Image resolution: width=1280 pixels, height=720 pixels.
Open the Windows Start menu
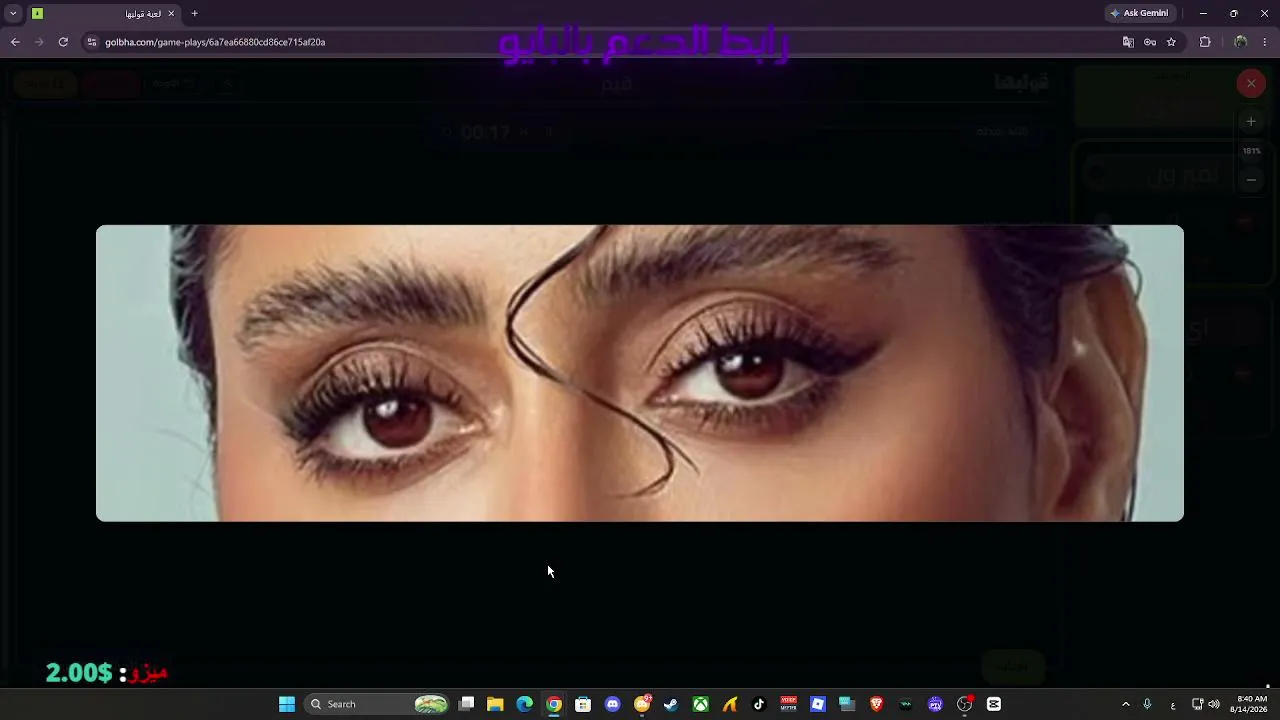tap(287, 704)
